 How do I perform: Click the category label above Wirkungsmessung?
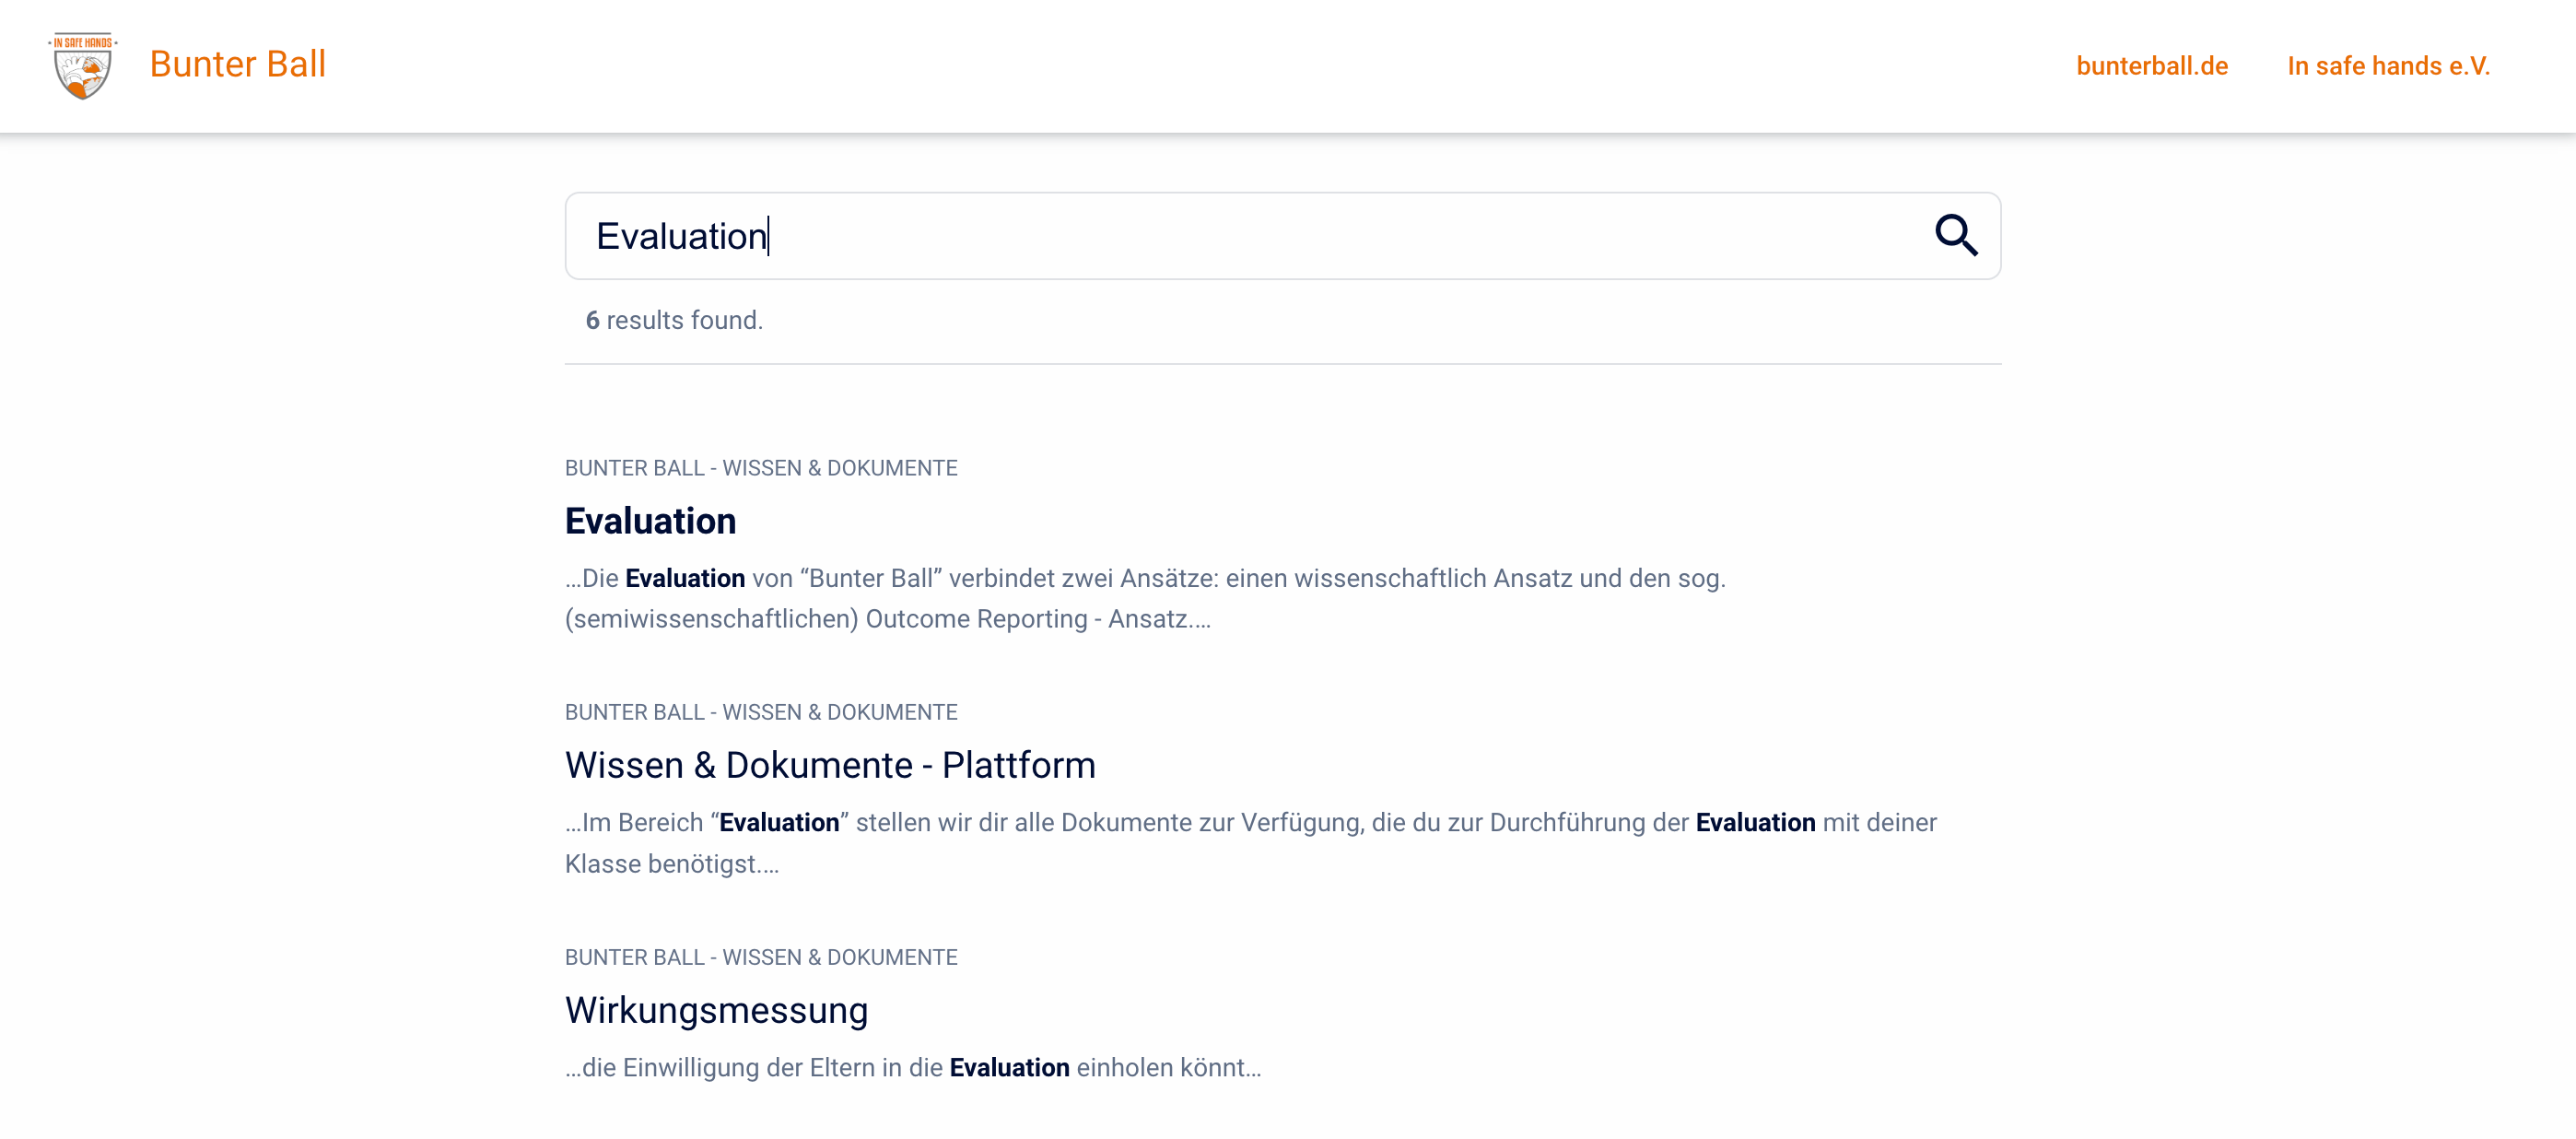(761, 957)
